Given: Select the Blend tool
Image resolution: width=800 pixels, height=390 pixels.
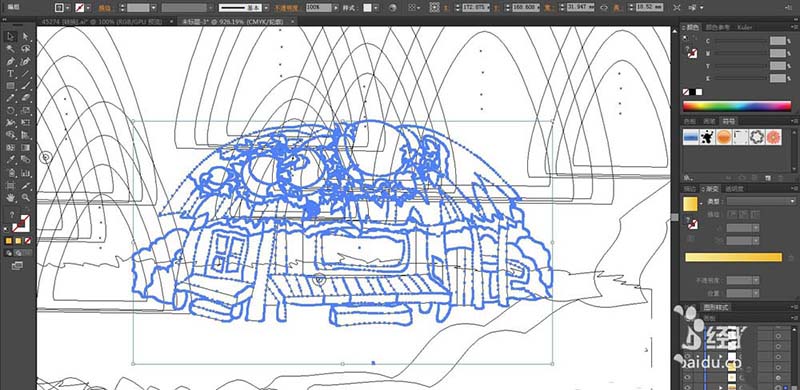Looking at the screenshot, I should click(26, 160).
